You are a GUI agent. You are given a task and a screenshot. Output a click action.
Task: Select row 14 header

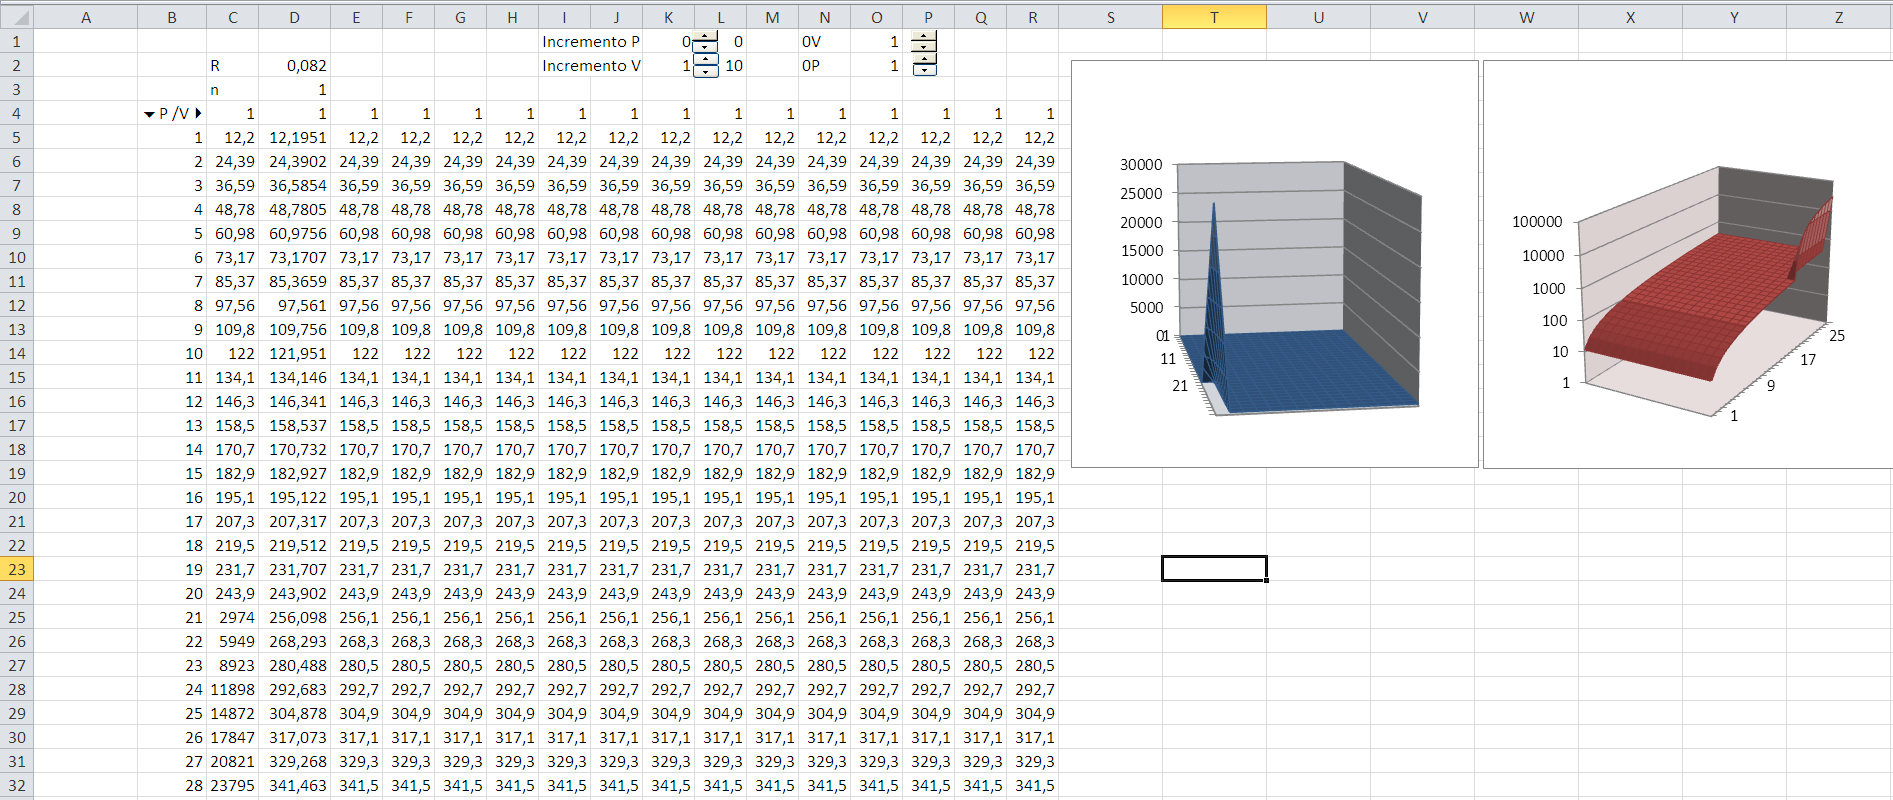pyautogui.click(x=17, y=353)
